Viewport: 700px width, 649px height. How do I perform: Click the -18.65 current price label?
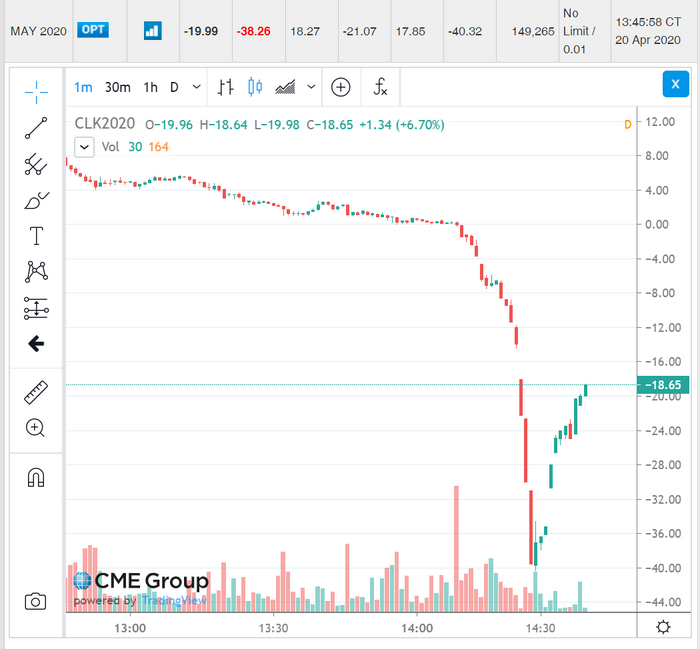(x=664, y=385)
